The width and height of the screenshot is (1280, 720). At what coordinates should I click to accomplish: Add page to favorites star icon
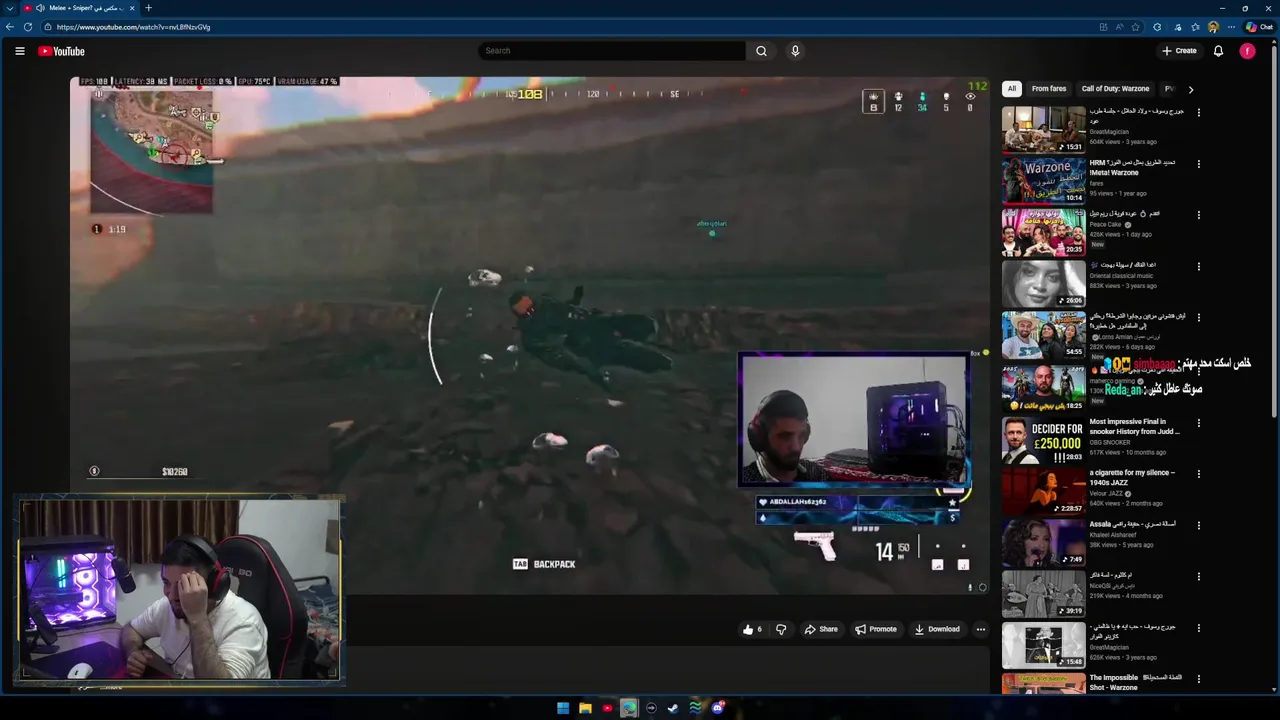coord(1135,27)
